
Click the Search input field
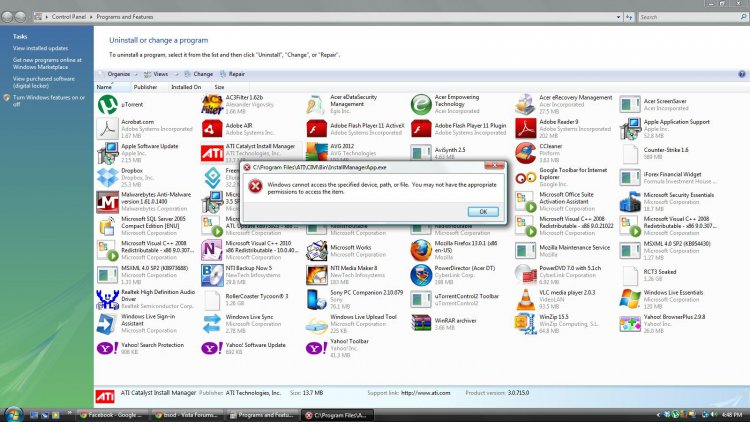point(689,17)
